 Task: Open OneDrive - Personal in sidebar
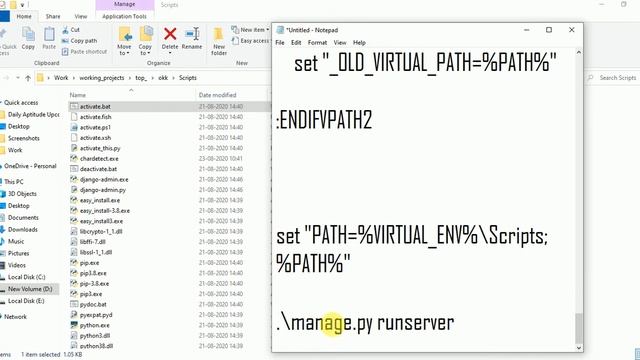(30, 166)
